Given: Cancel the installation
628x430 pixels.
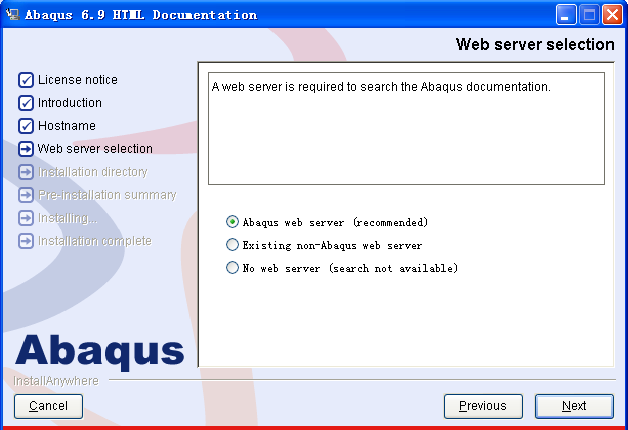Looking at the screenshot, I should tap(48, 406).
